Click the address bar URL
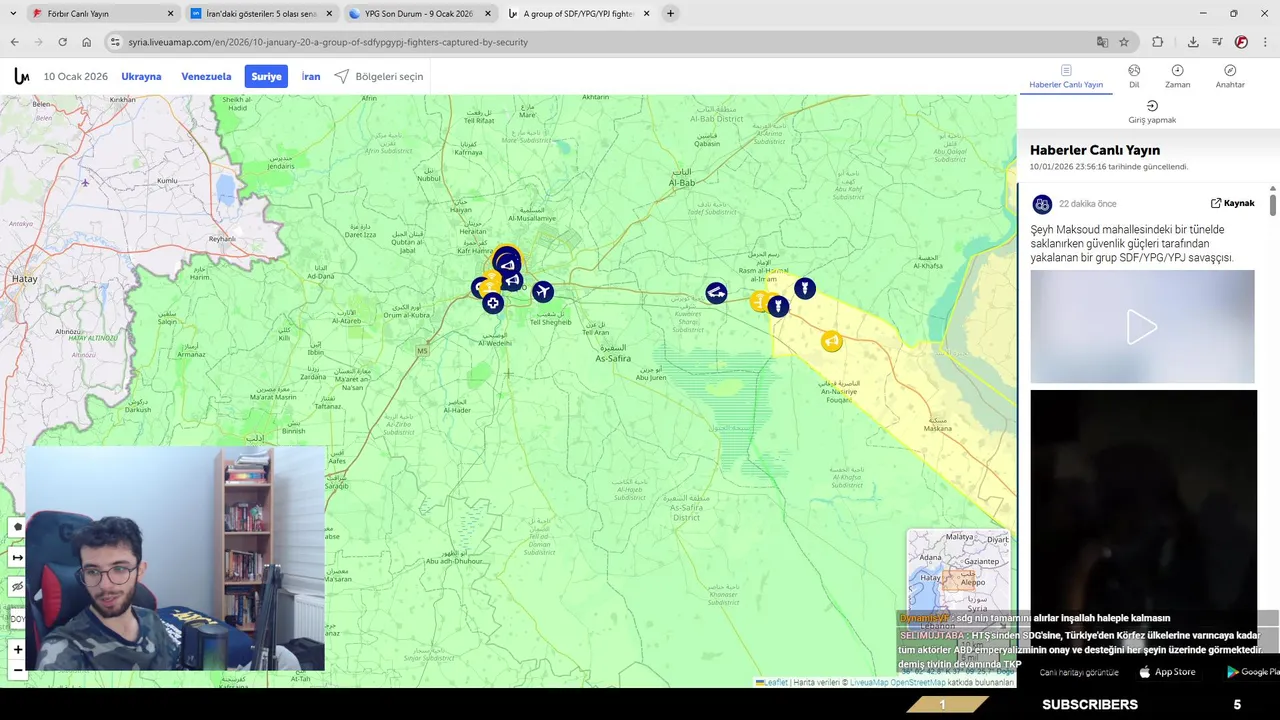Image resolution: width=1280 pixels, height=720 pixels. coord(328,42)
